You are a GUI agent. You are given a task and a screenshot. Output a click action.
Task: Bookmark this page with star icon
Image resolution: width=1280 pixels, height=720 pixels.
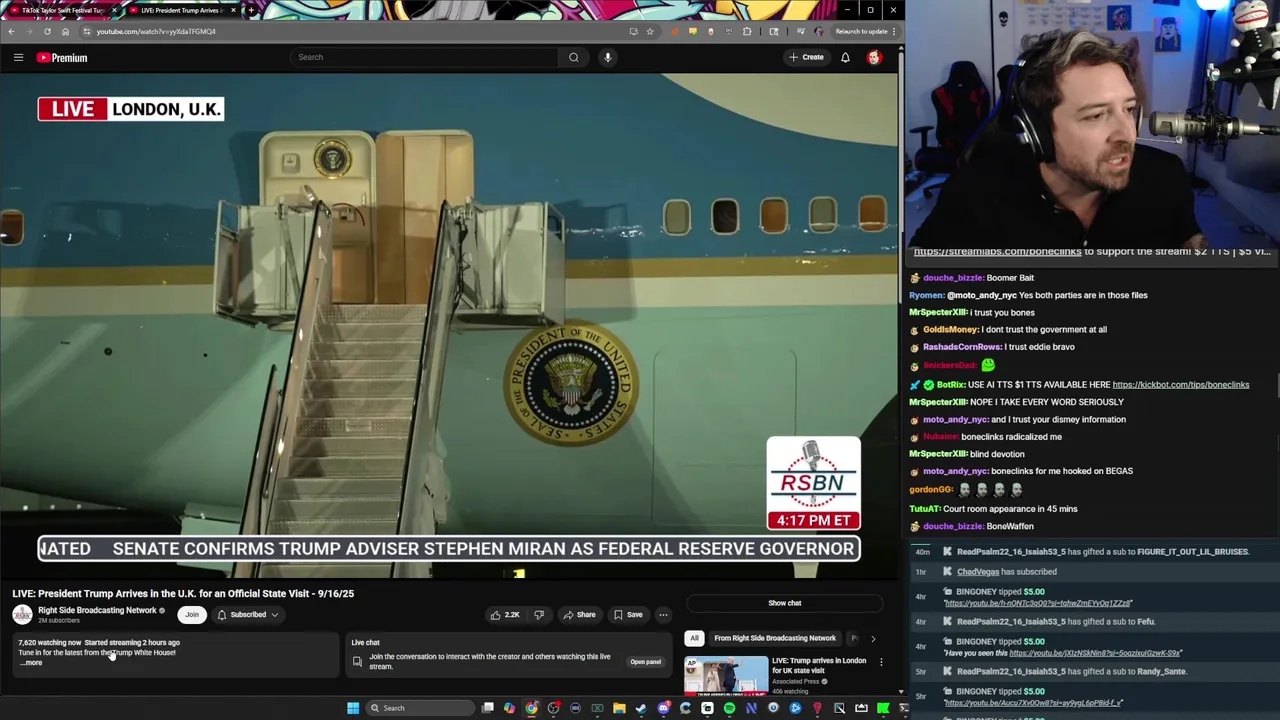coord(650,31)
